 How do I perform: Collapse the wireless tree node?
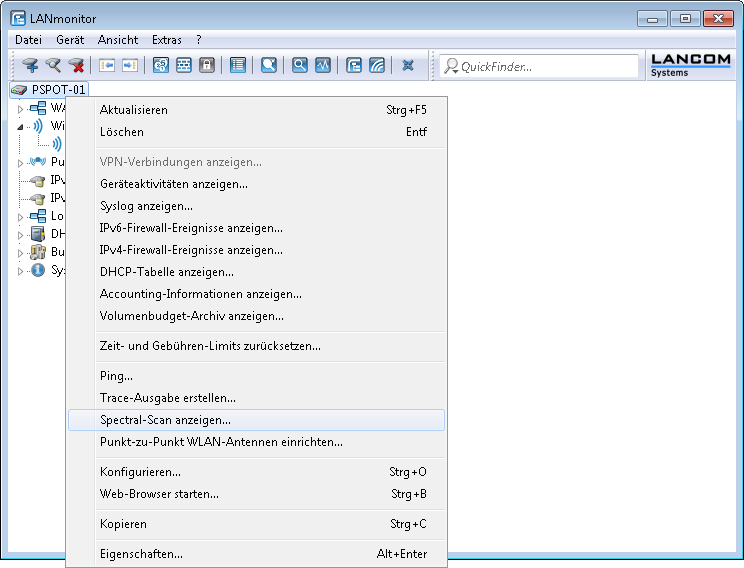click(20, 127)
